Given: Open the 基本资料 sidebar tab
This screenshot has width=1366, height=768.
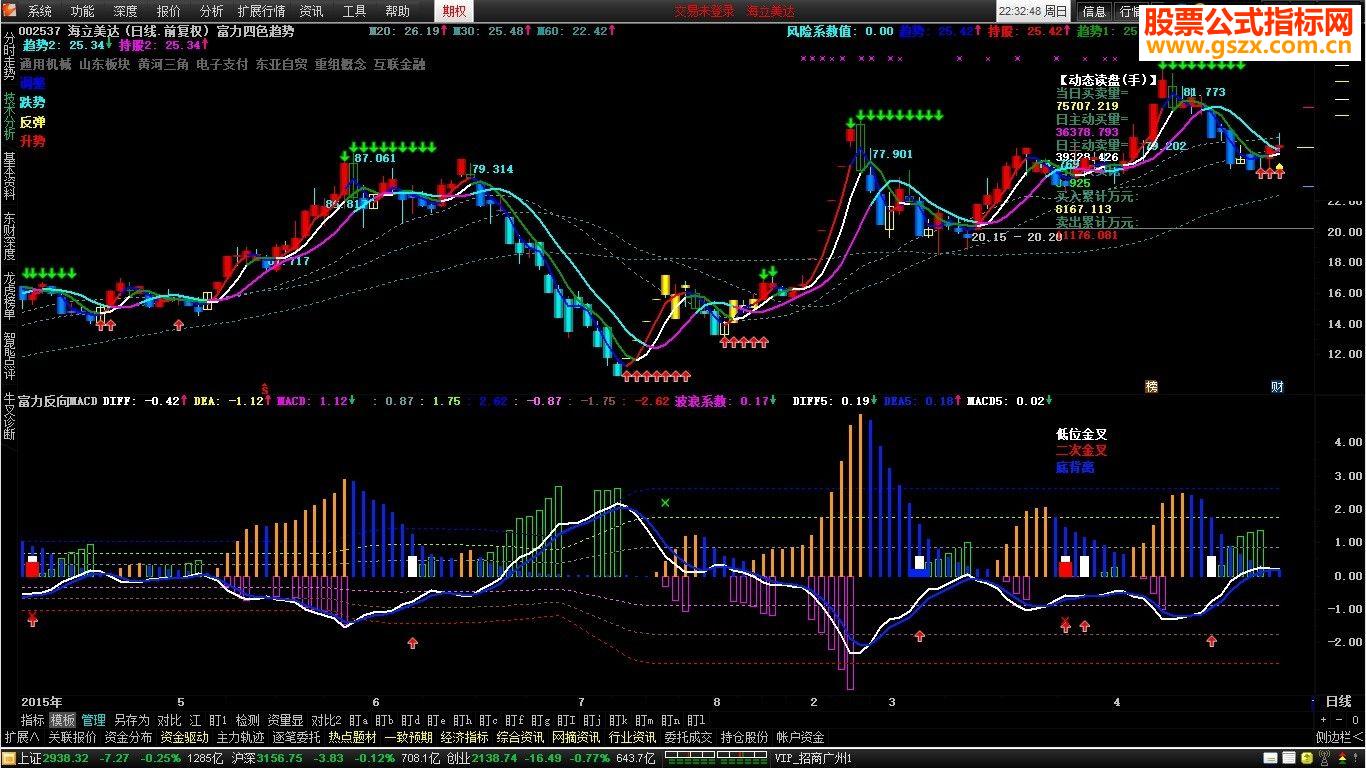Looking at the screenshot, I should (9, 176).
